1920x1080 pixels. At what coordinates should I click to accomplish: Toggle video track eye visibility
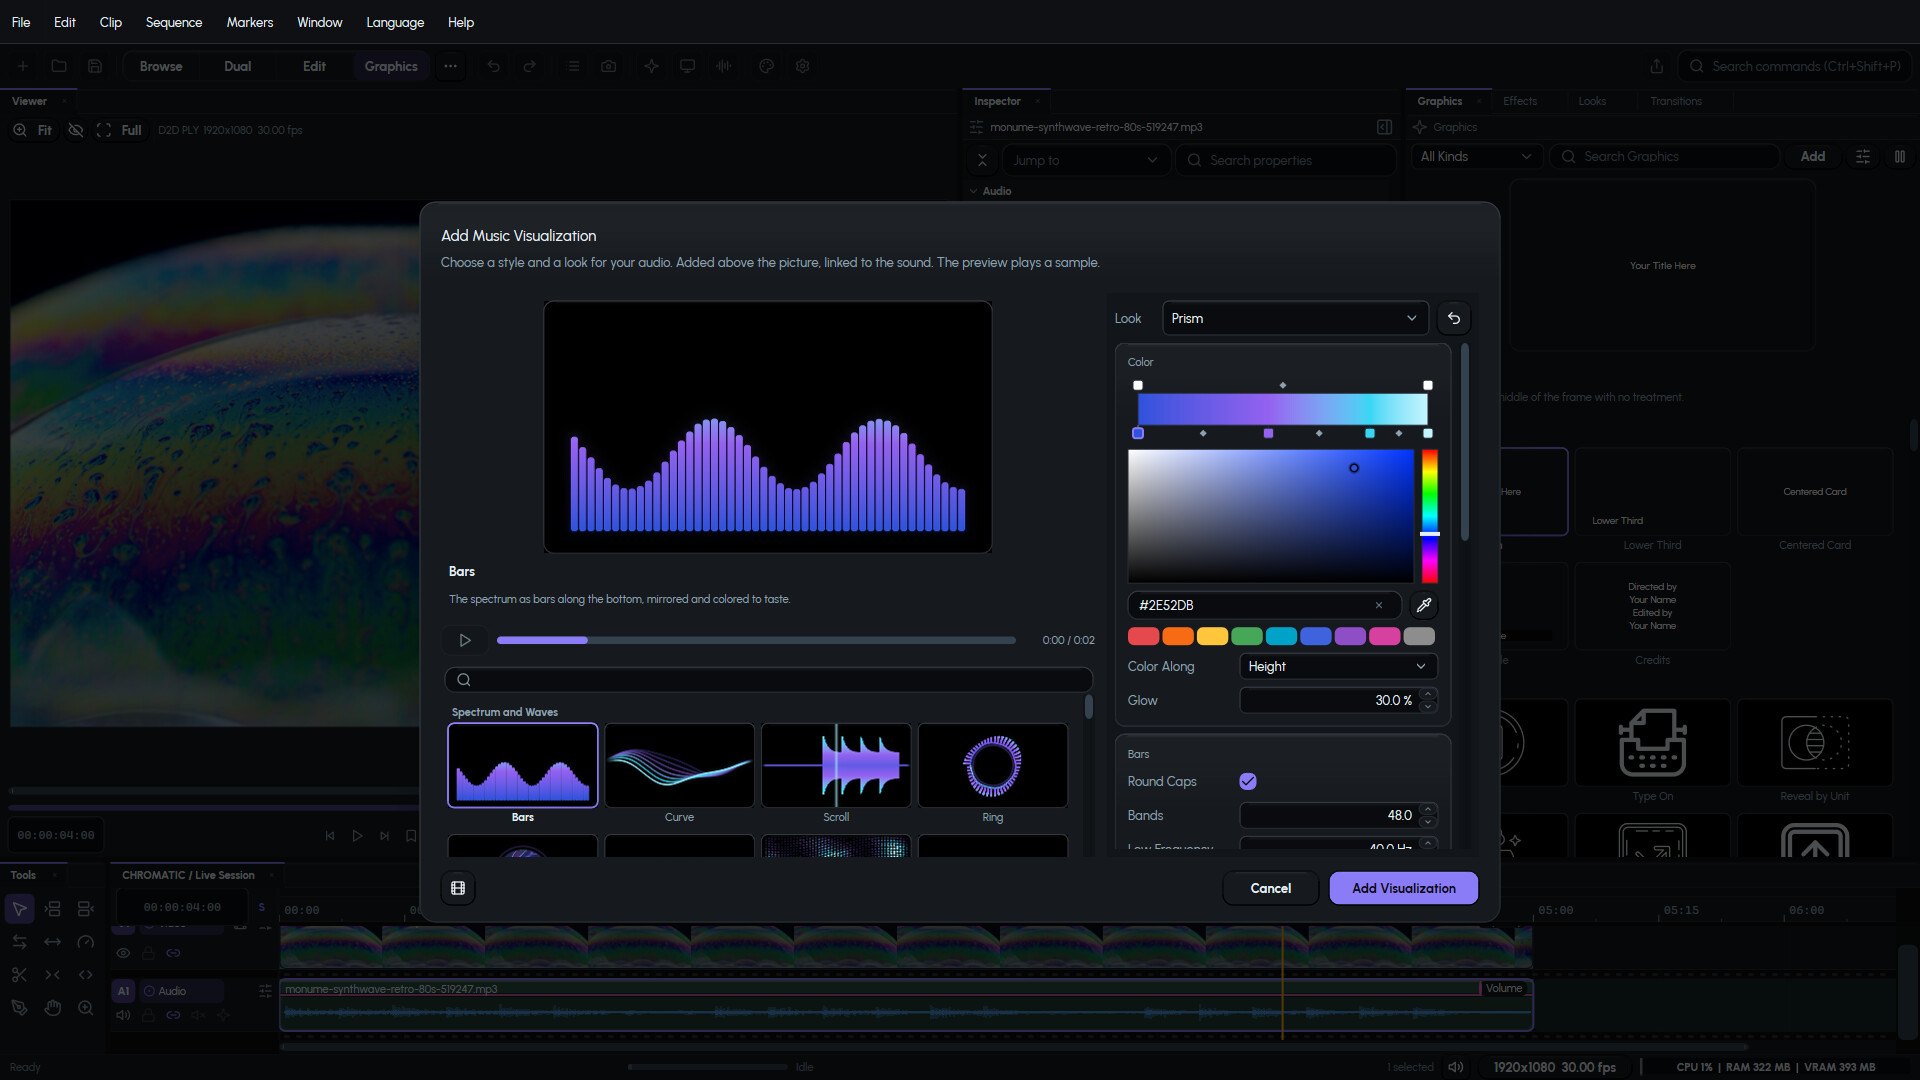[123, 953]
